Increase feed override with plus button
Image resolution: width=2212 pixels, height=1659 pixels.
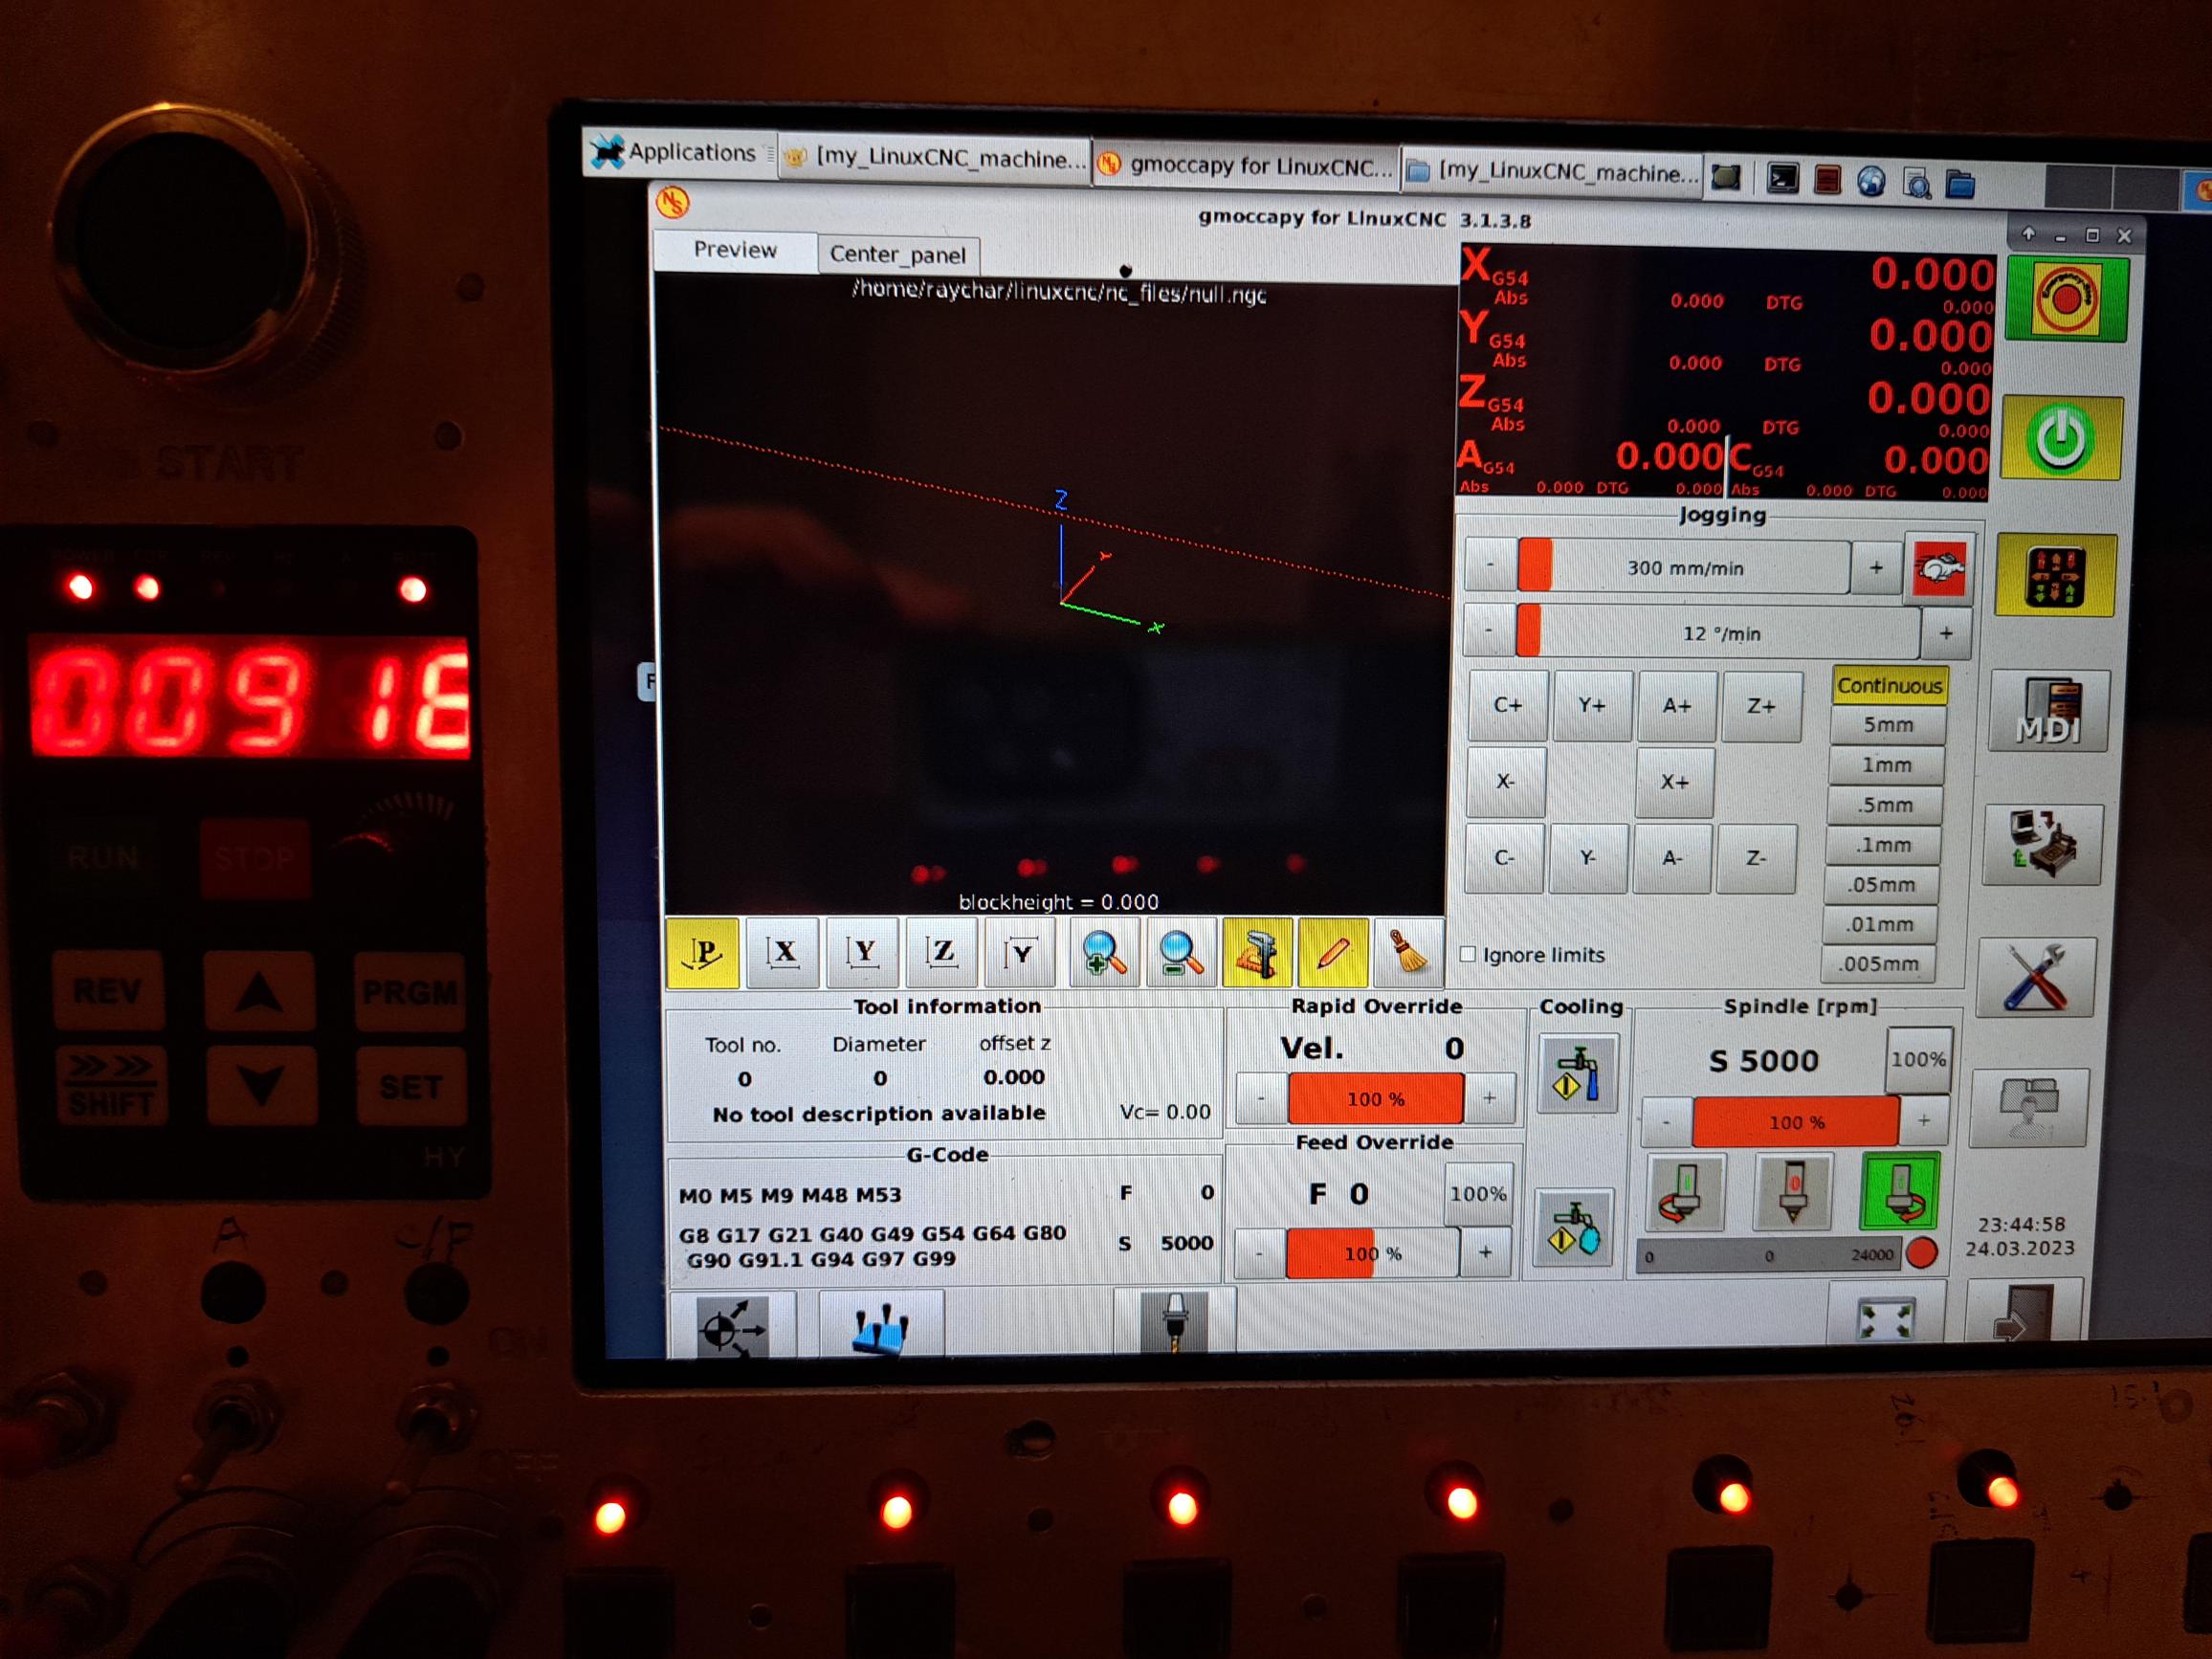point(1485,1252)
